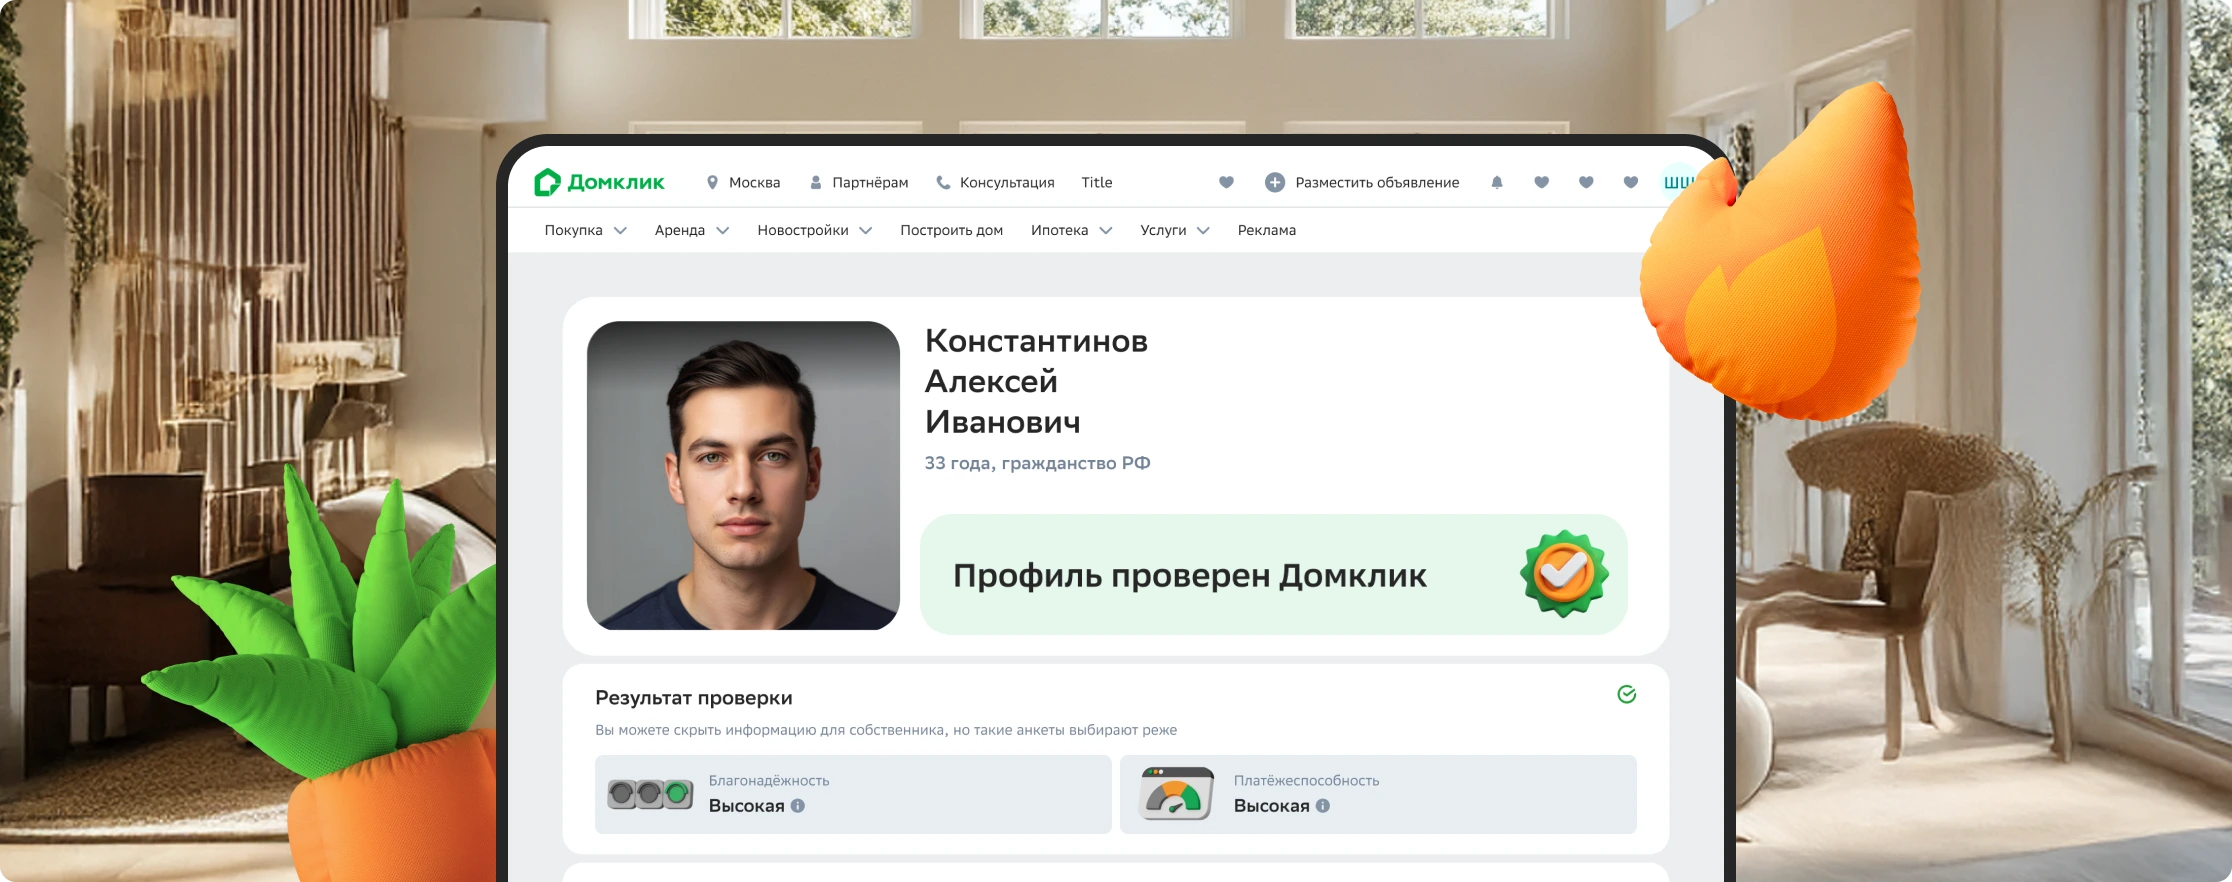This screenshot has height=882, width=2232.
Task: Open the info icon beside Благонадёжность Высокая
Action: pos(798,806)
